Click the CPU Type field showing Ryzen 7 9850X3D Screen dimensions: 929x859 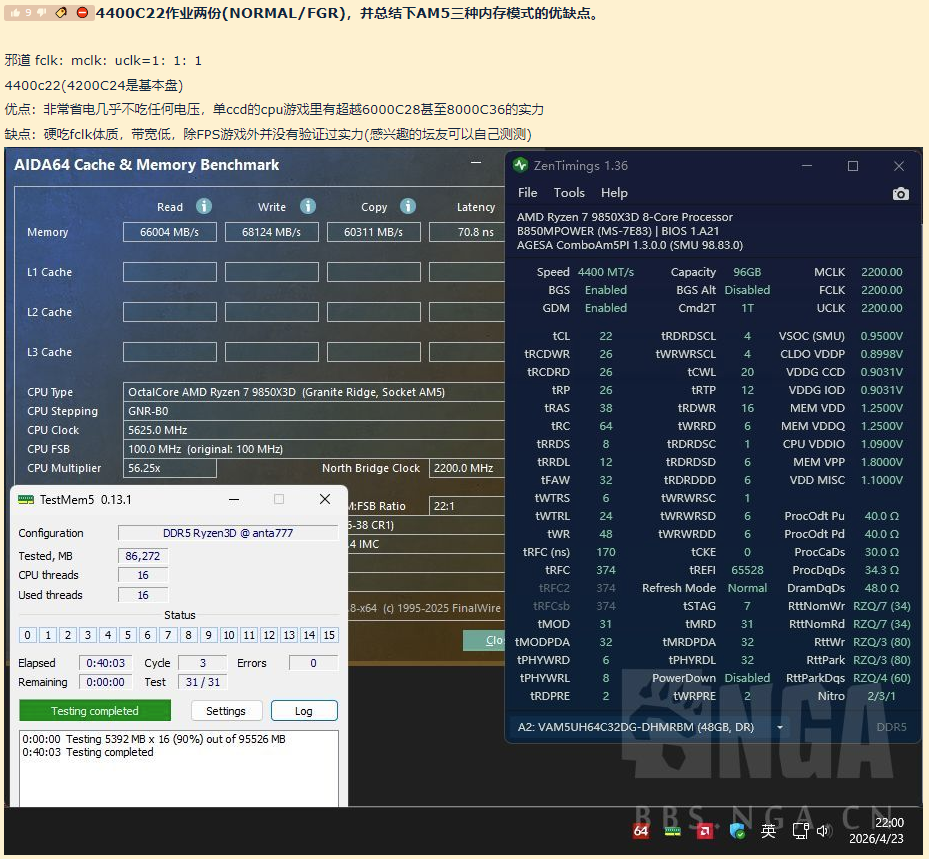(314, 392)
